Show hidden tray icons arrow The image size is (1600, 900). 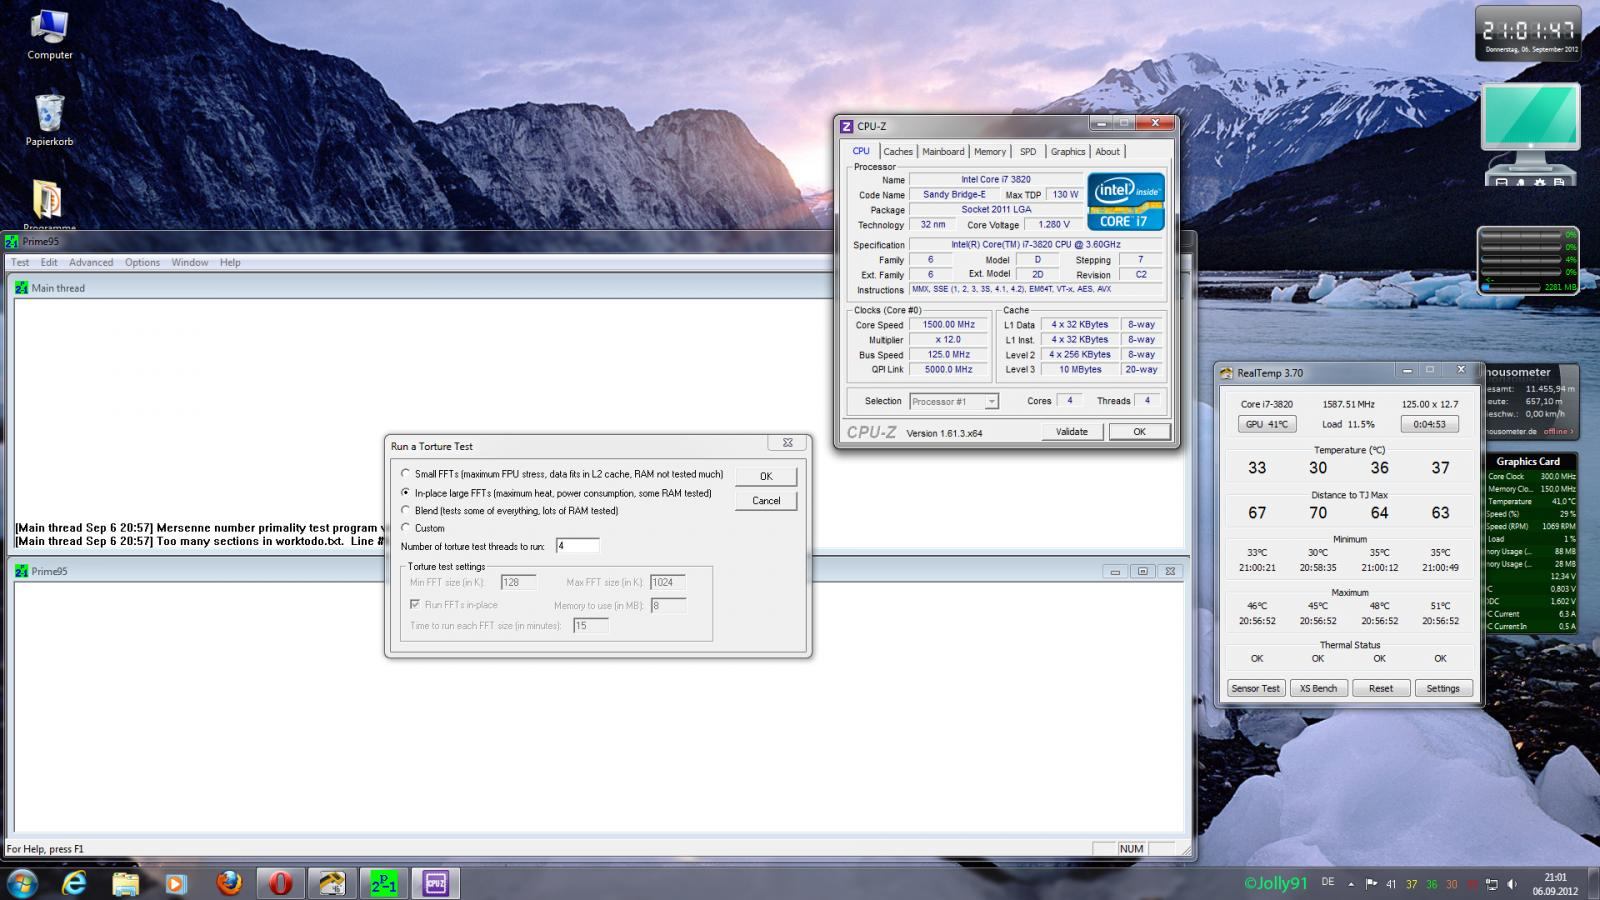coord(1351,884)
